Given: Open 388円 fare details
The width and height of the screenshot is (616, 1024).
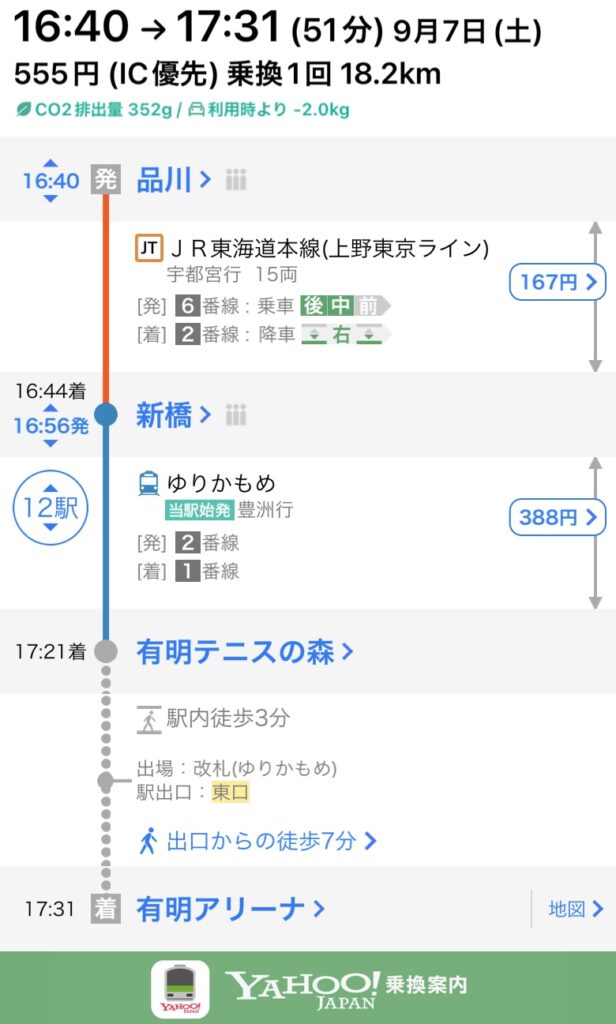Looking at the screenshot, I should click(557, 518).
